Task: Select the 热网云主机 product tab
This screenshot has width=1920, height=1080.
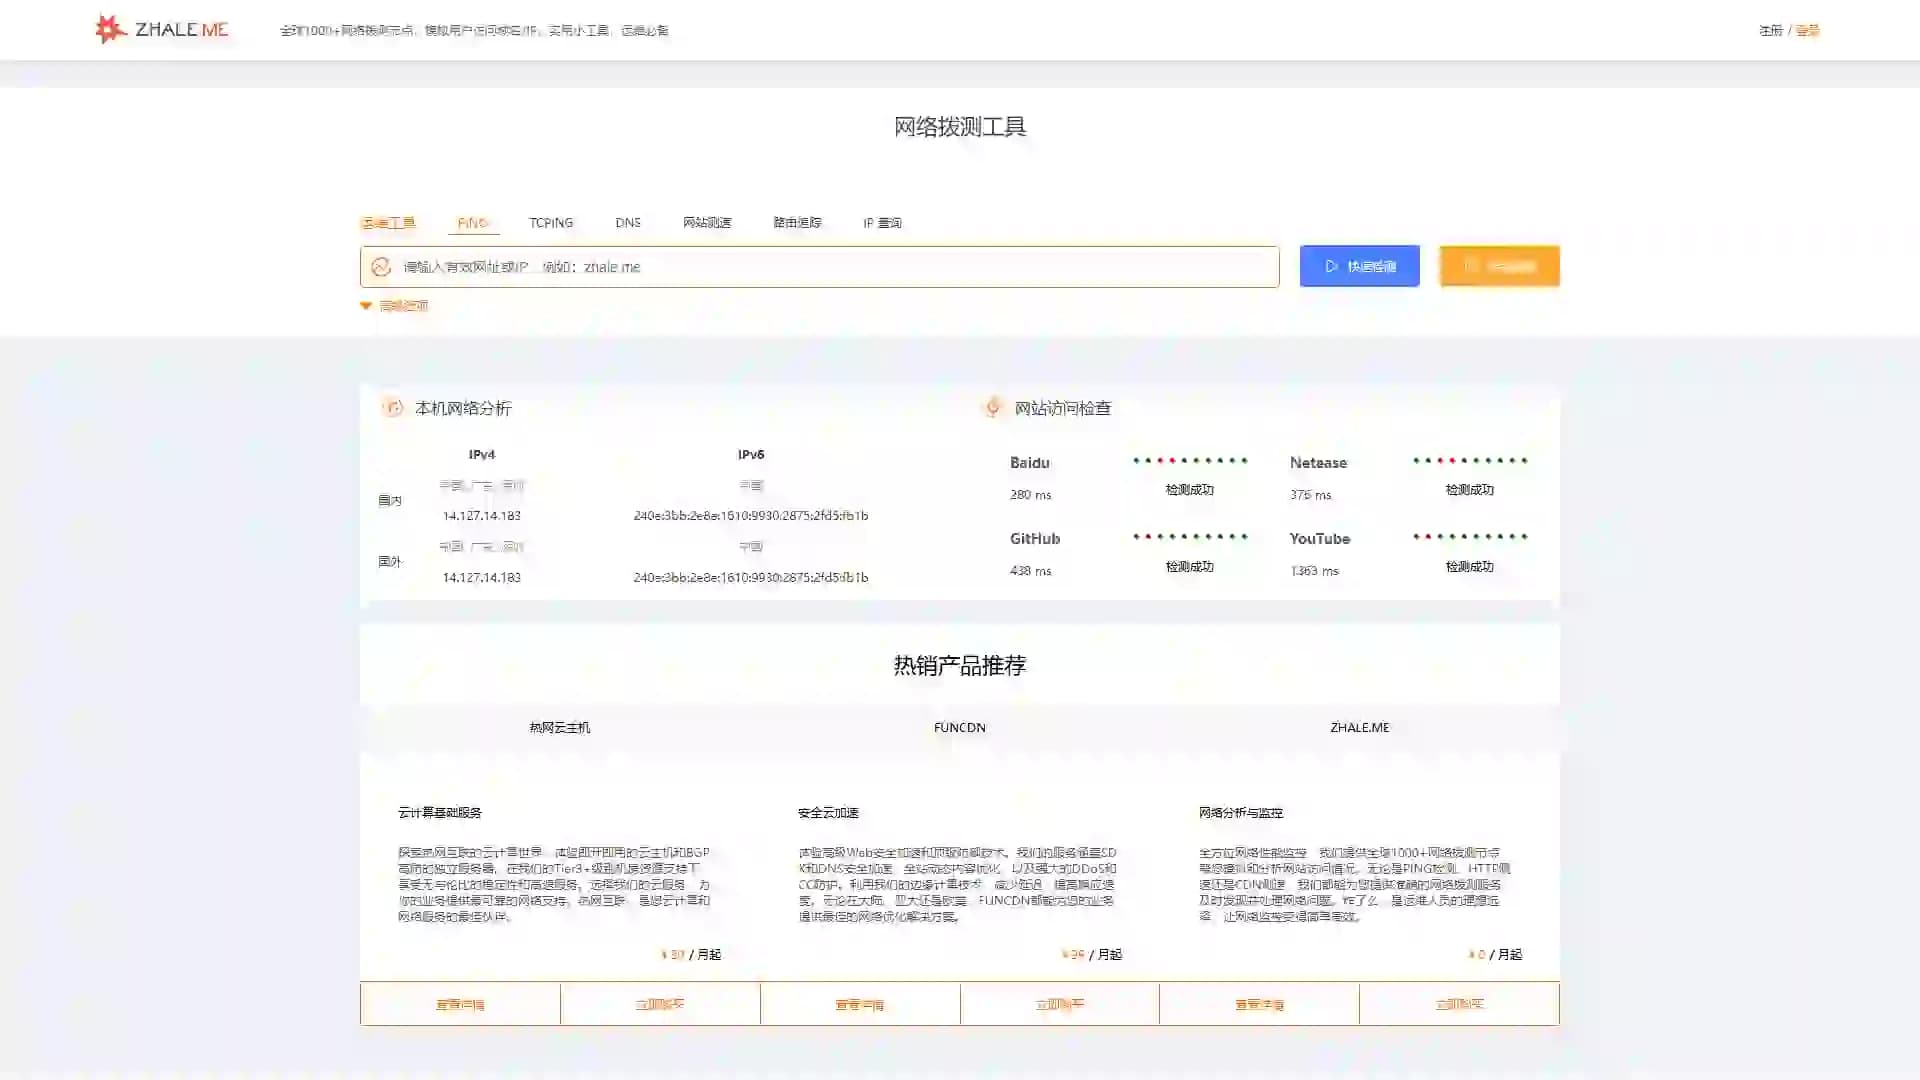Action: pos(560,728)
